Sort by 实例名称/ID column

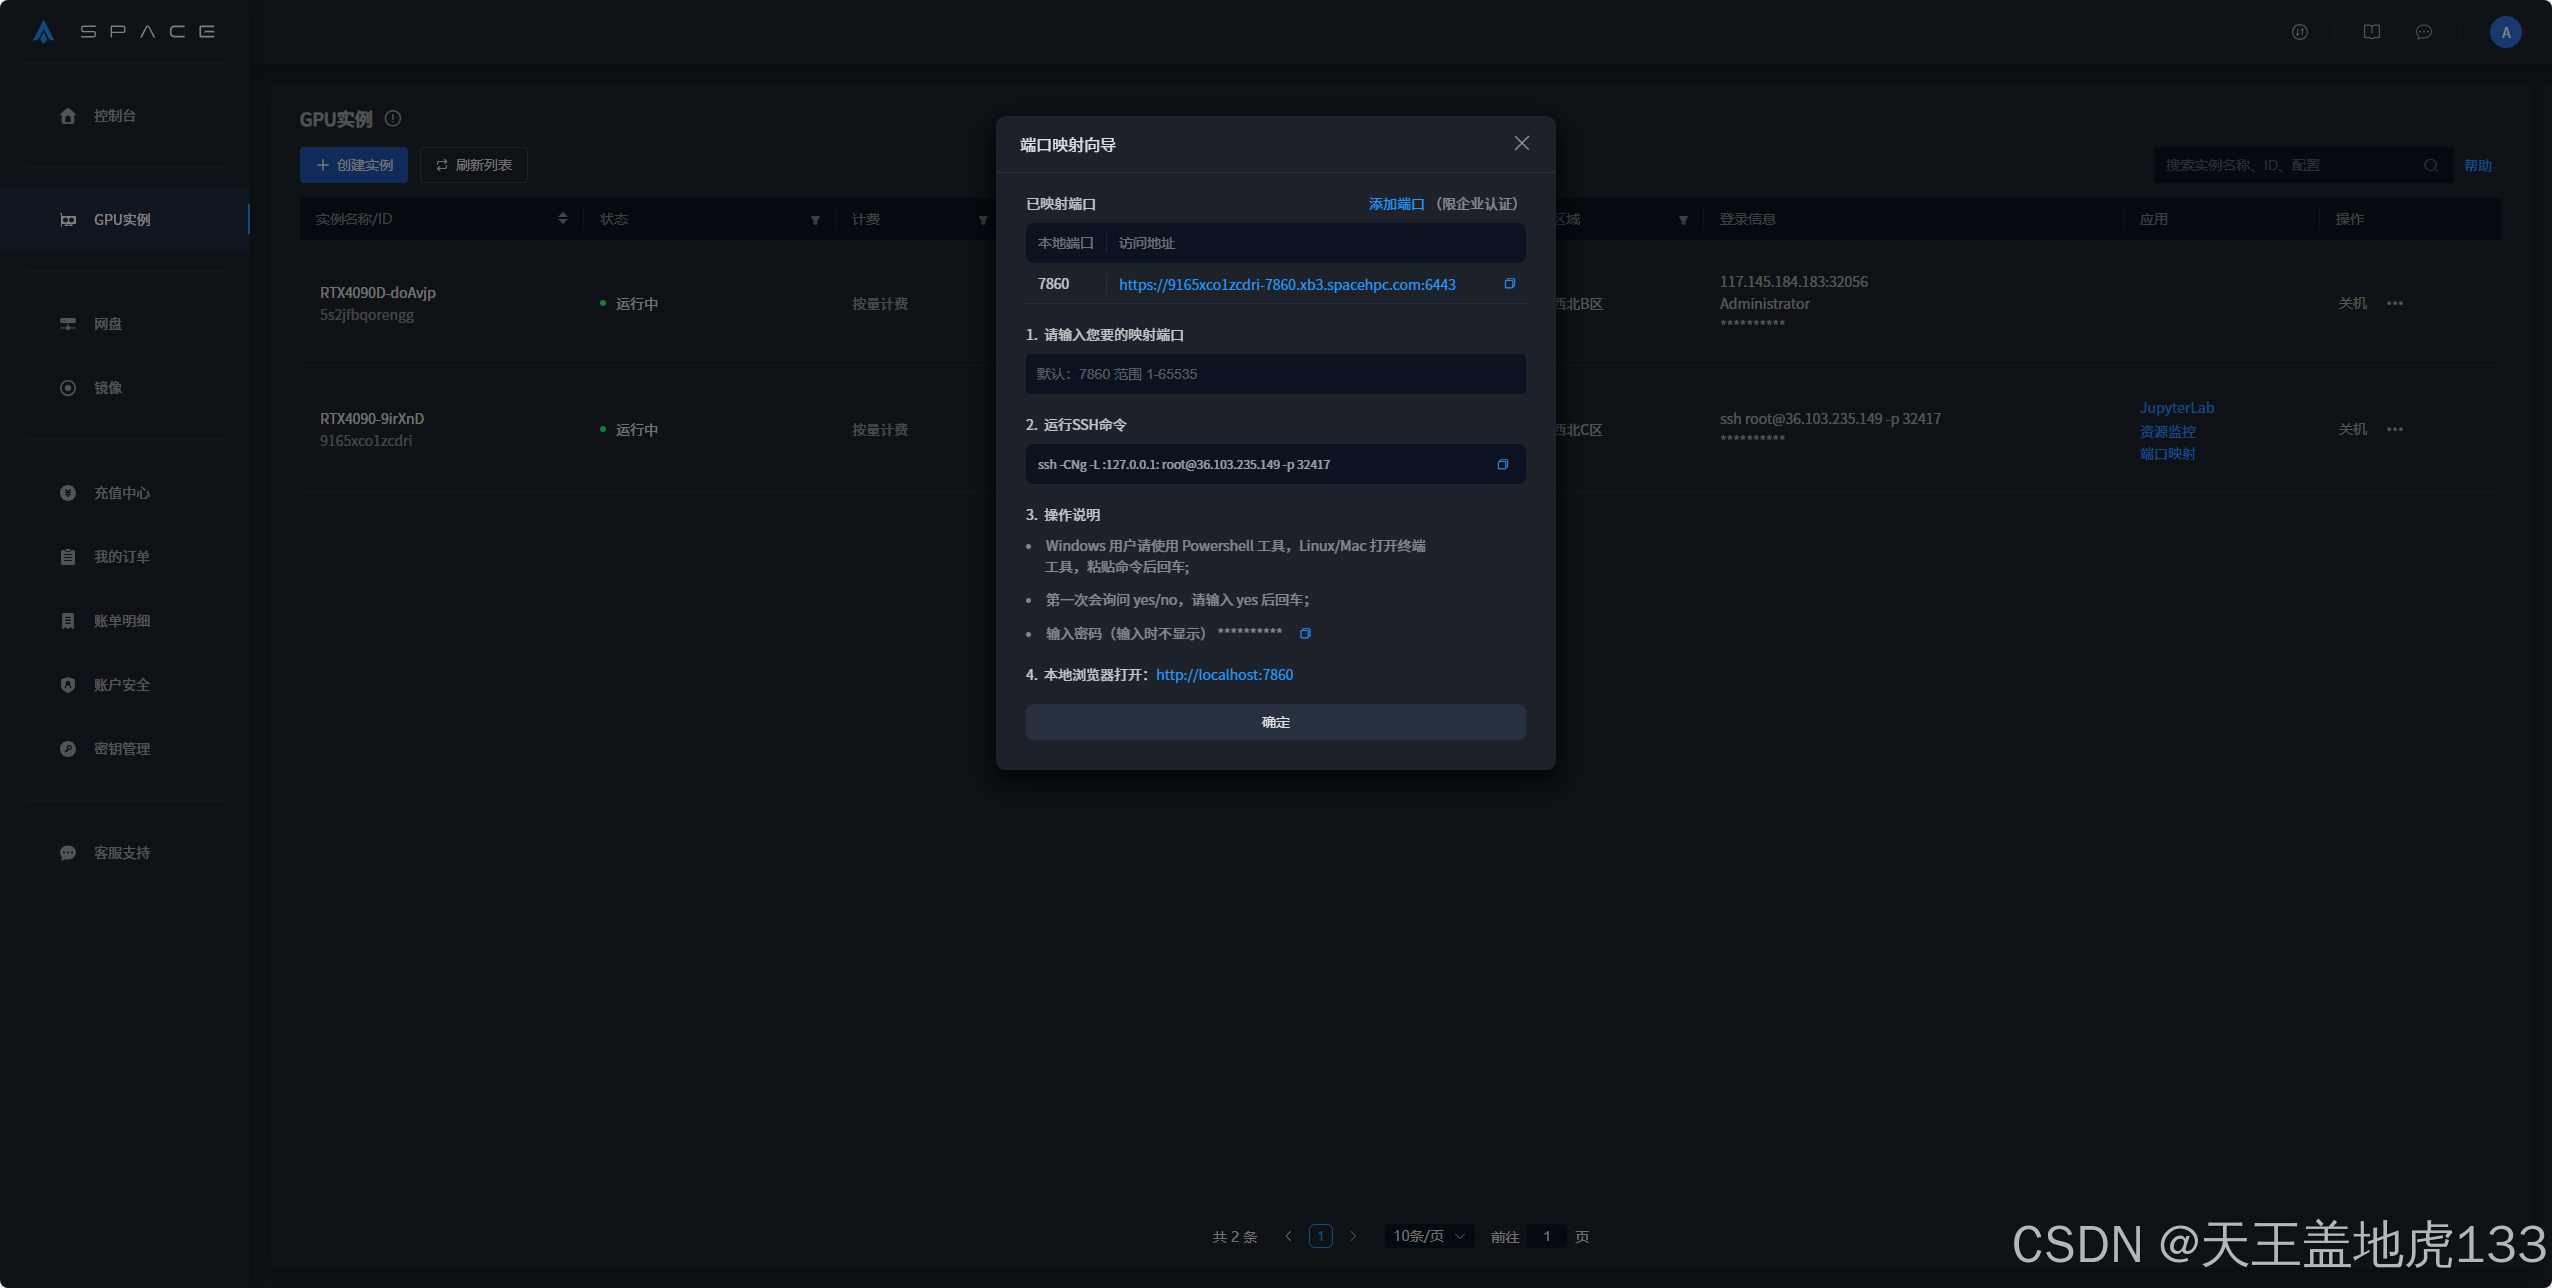tap(563, 219)
